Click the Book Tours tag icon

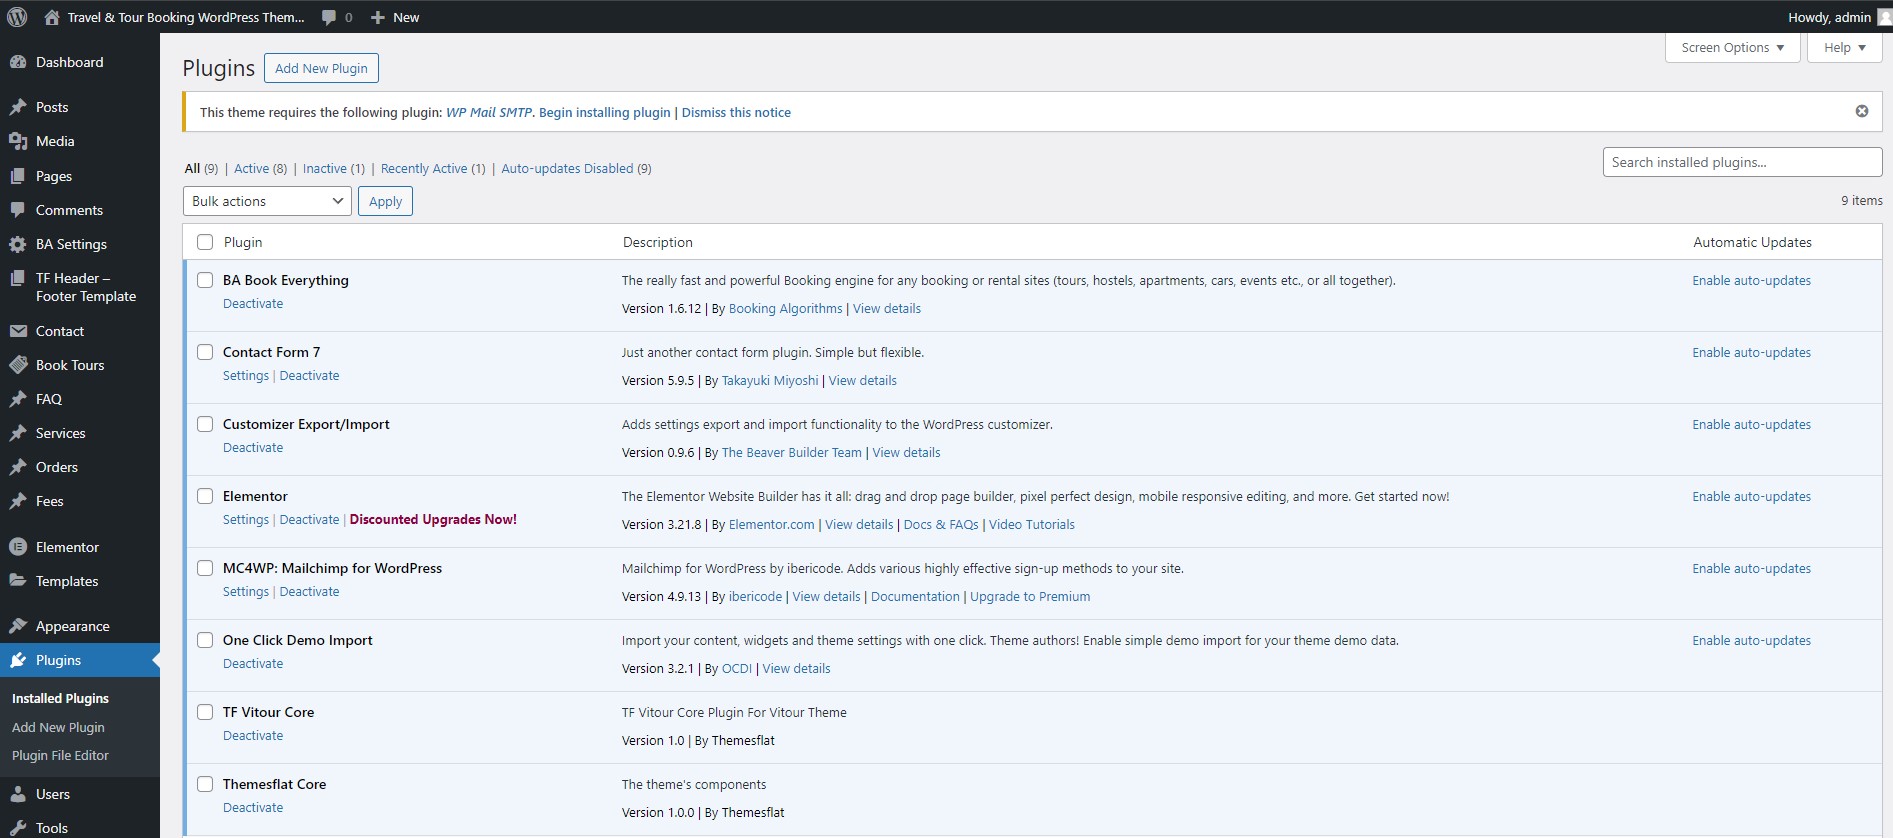point(18,365)
